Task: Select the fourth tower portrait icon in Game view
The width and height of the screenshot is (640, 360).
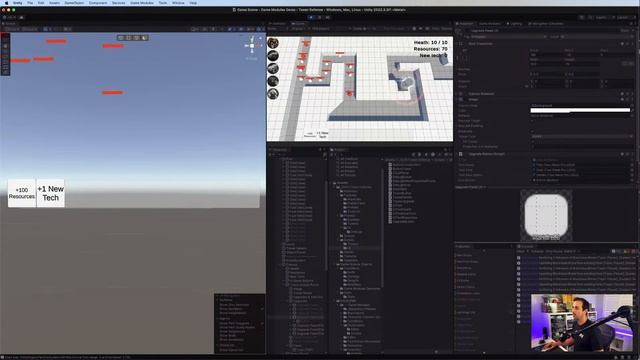Action: (x=273, y=80)
